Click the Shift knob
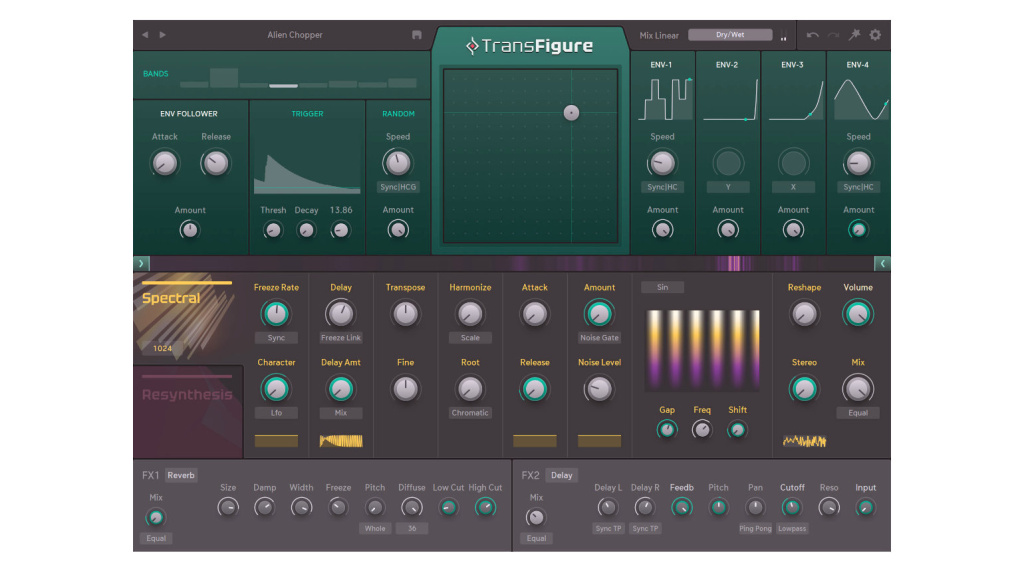Screen dimensions: 1024x565 tap(737, 429)
